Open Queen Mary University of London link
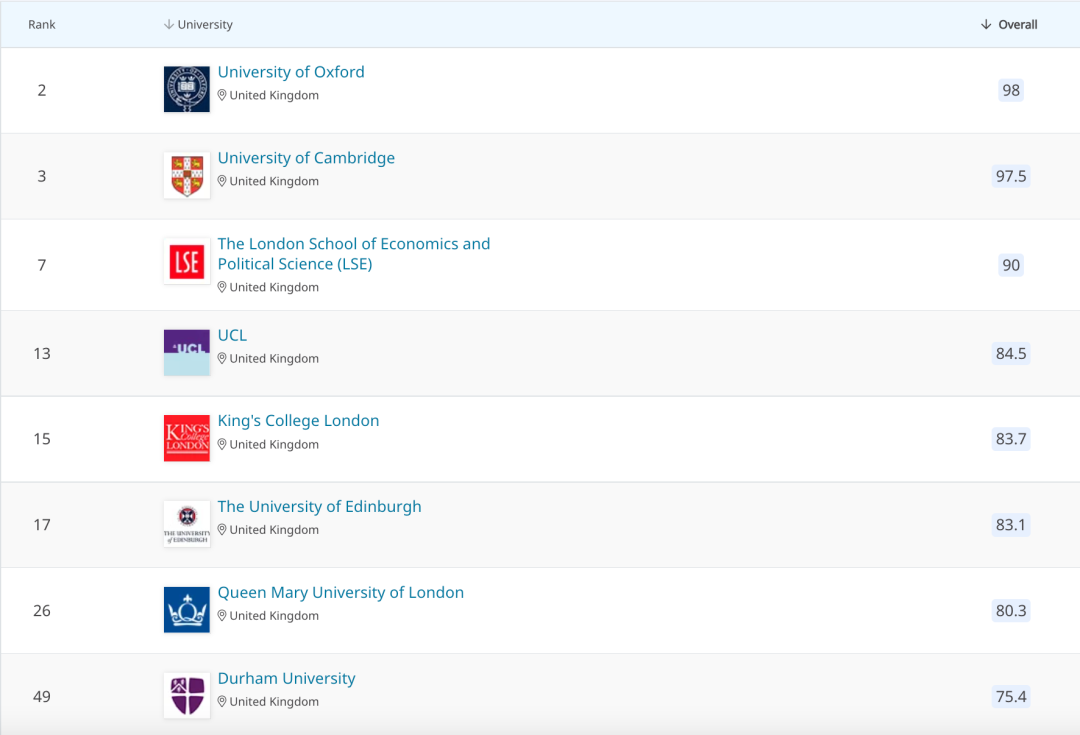Viewport: 1080px width, 735px height. click(x=340, y=593)
